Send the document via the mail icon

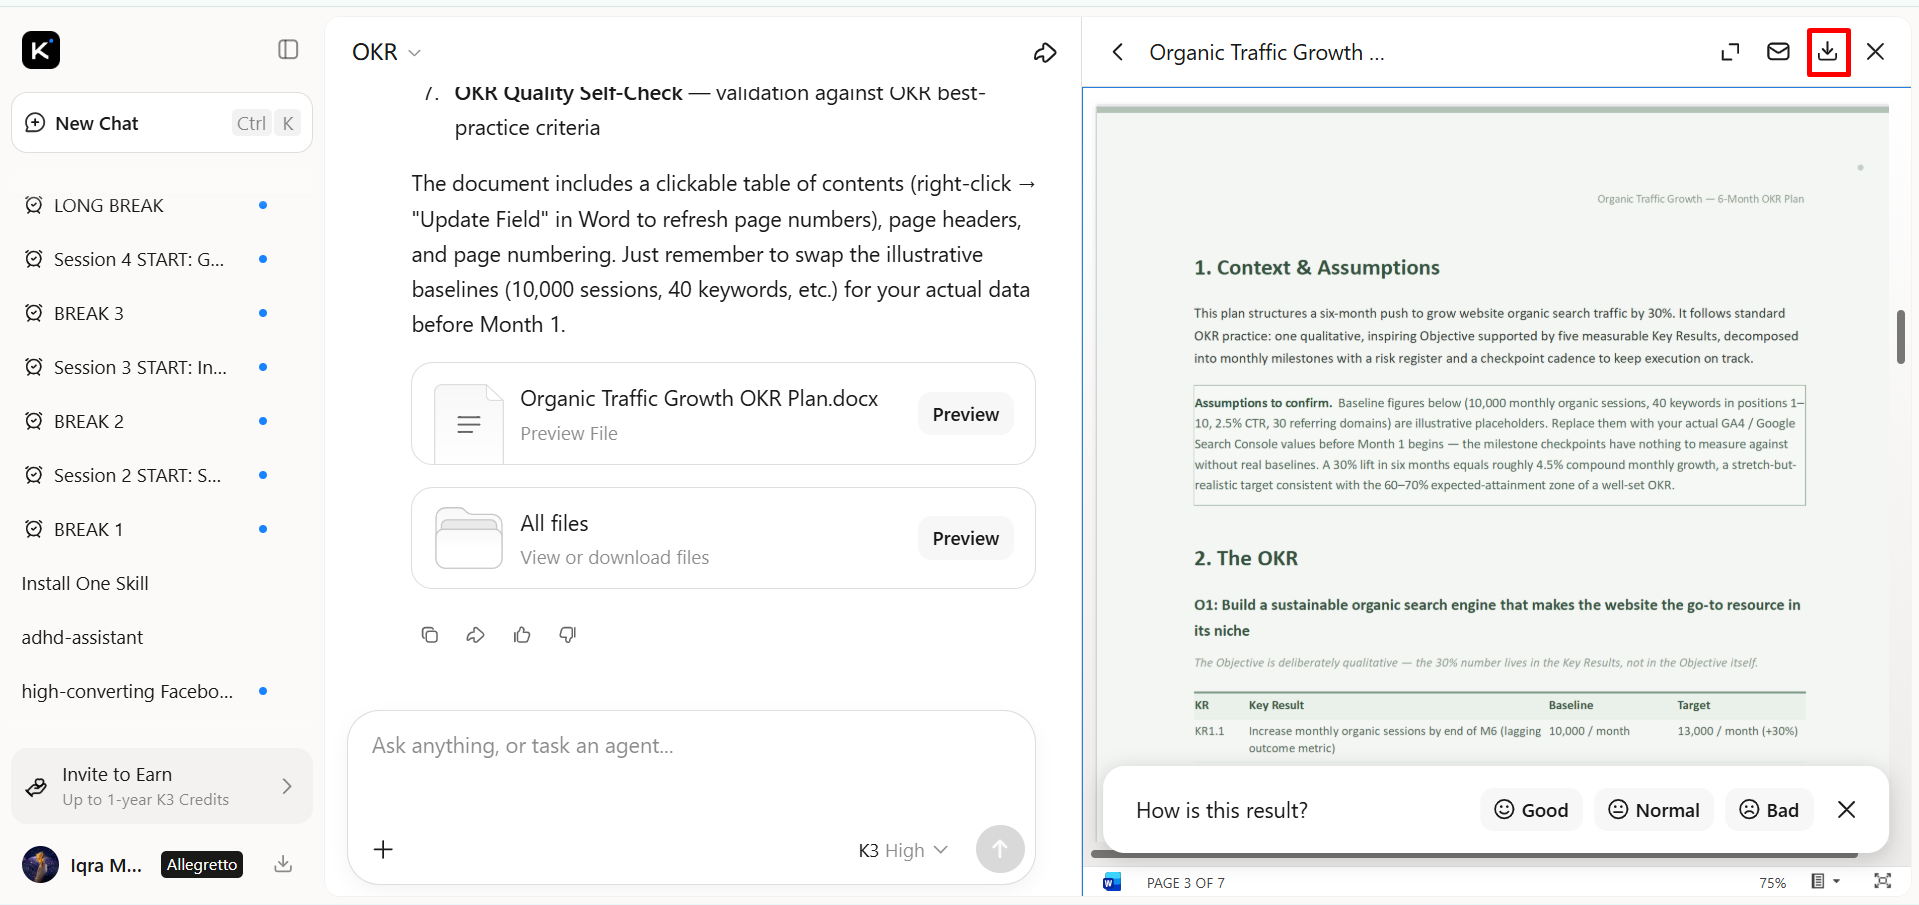coord(1778,52)
